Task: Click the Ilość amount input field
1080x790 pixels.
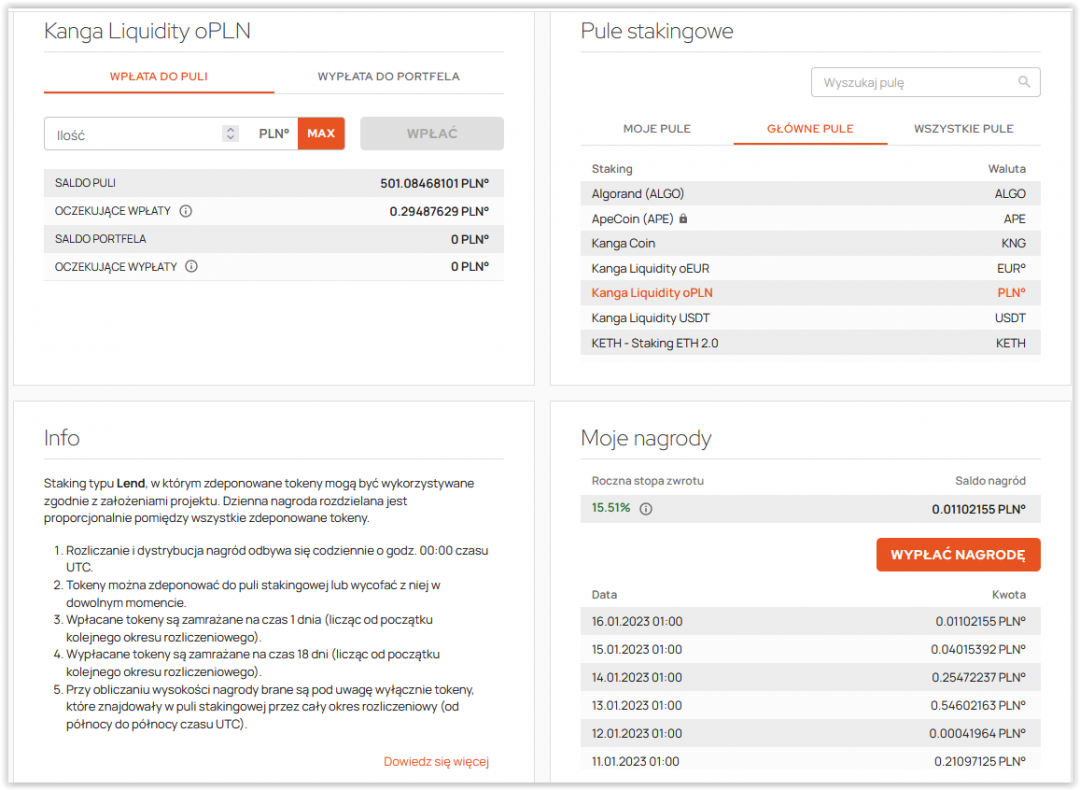Action: 135,134
